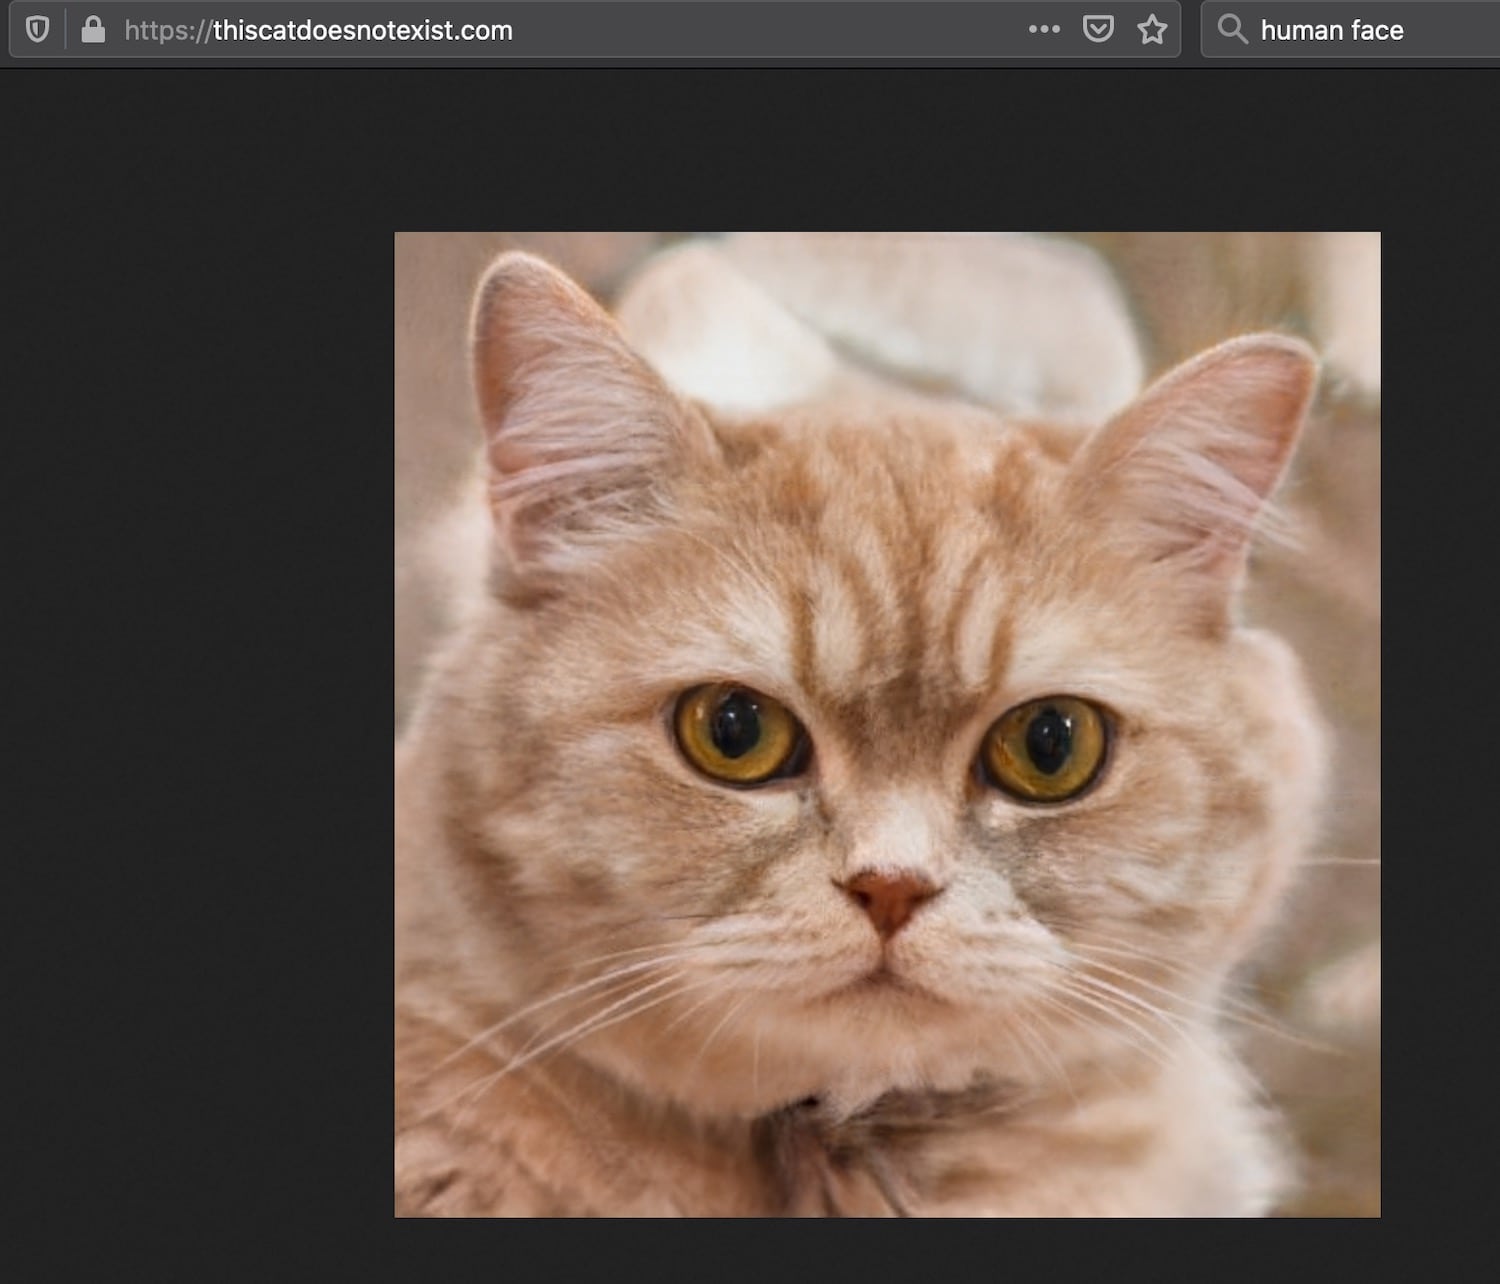1500x1284 pixels.
Task: Save the page to Pocket
Action: click(1098, 30)
